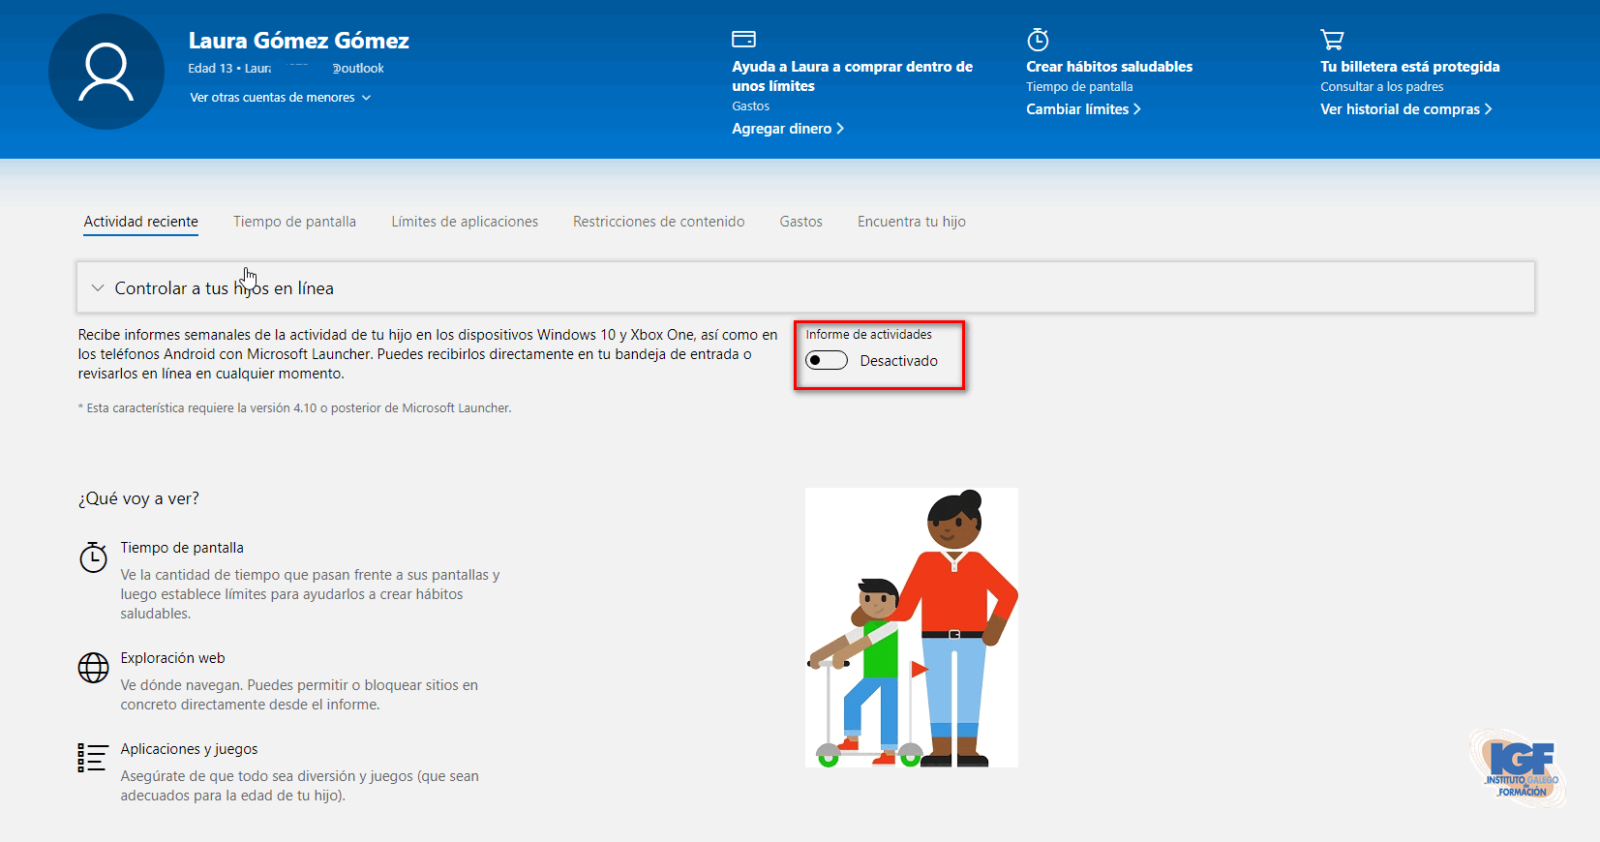This screenshot has height=842, width=1600.
Task: Click the stopwatch healthy habits icon
Action: 1038,40
